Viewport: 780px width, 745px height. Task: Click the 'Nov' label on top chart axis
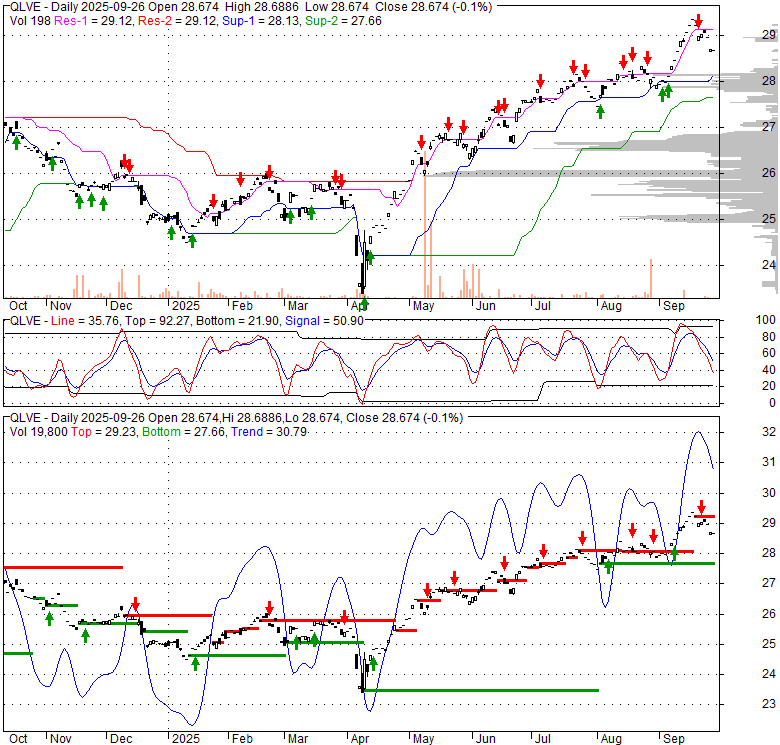[x=61, y=306]
